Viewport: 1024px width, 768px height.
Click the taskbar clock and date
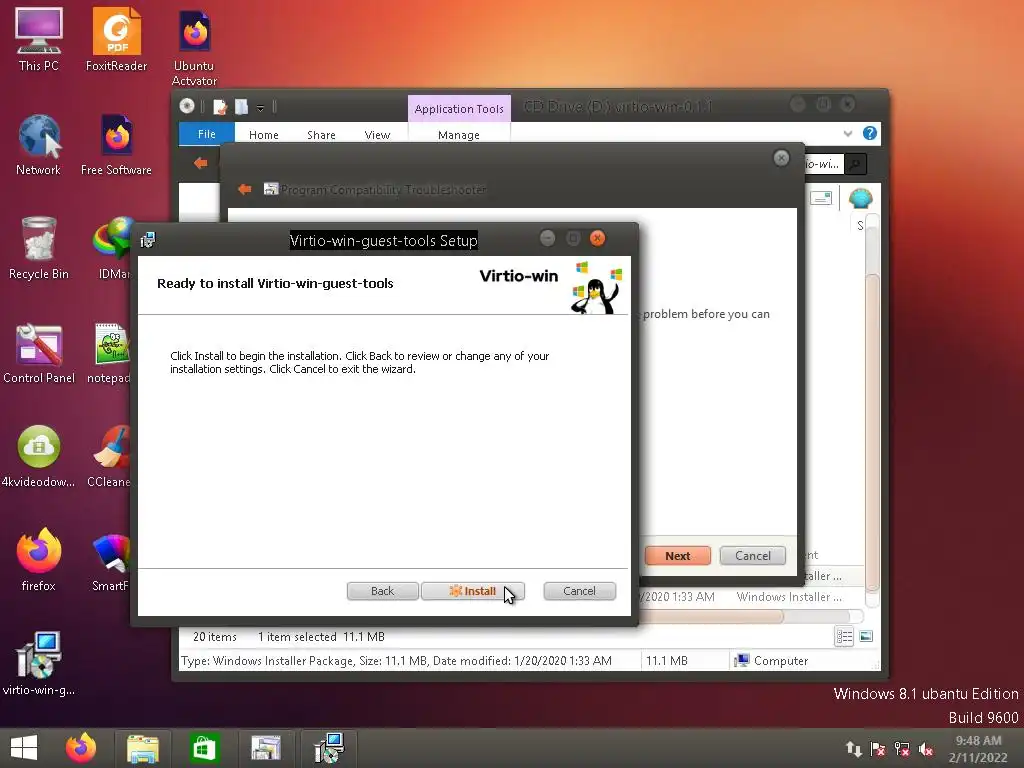pos(978,748)
